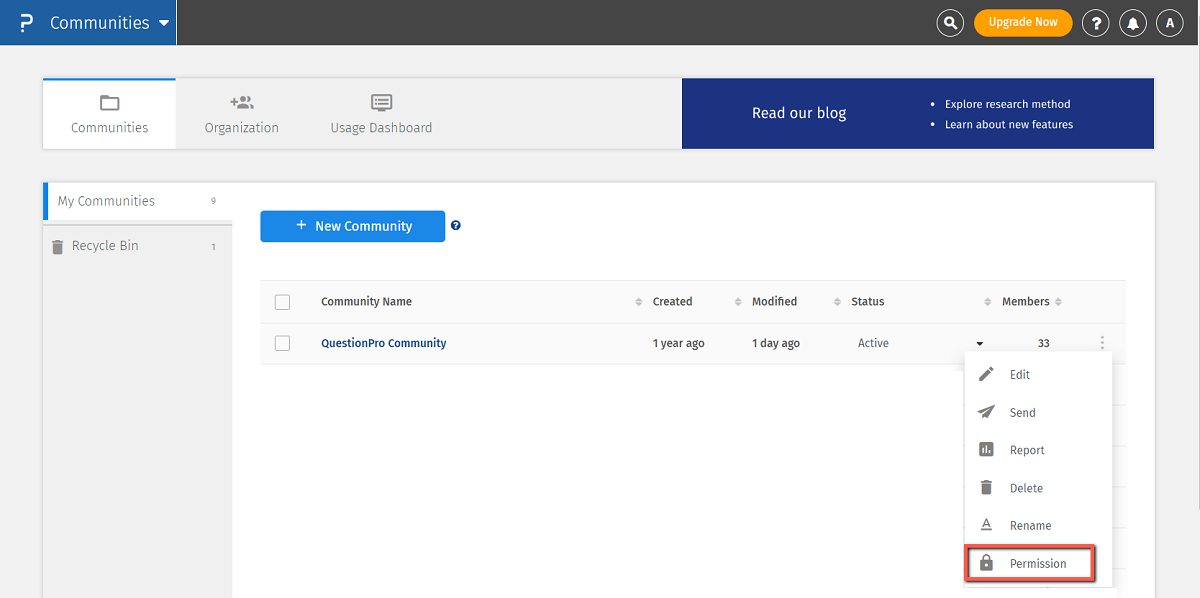Open the Active status dropdown arrow
The image size is (1200, 598).
[x=980, y=344]
